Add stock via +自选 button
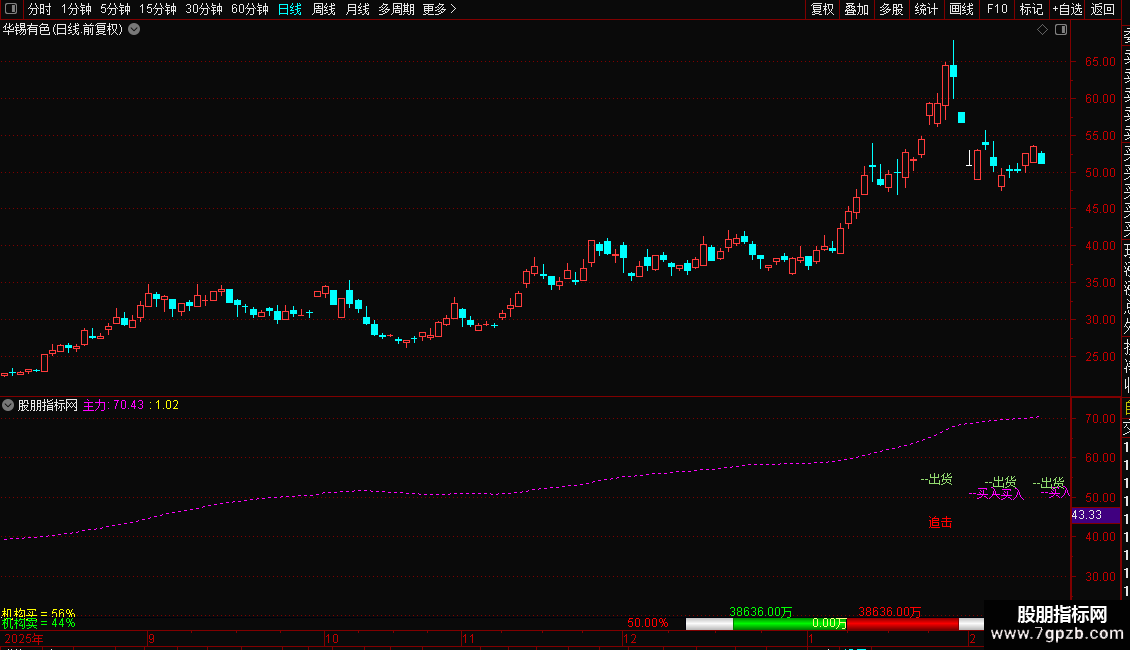The width and height of the screenshot is (1130, 650). (x=1067, y=9)
